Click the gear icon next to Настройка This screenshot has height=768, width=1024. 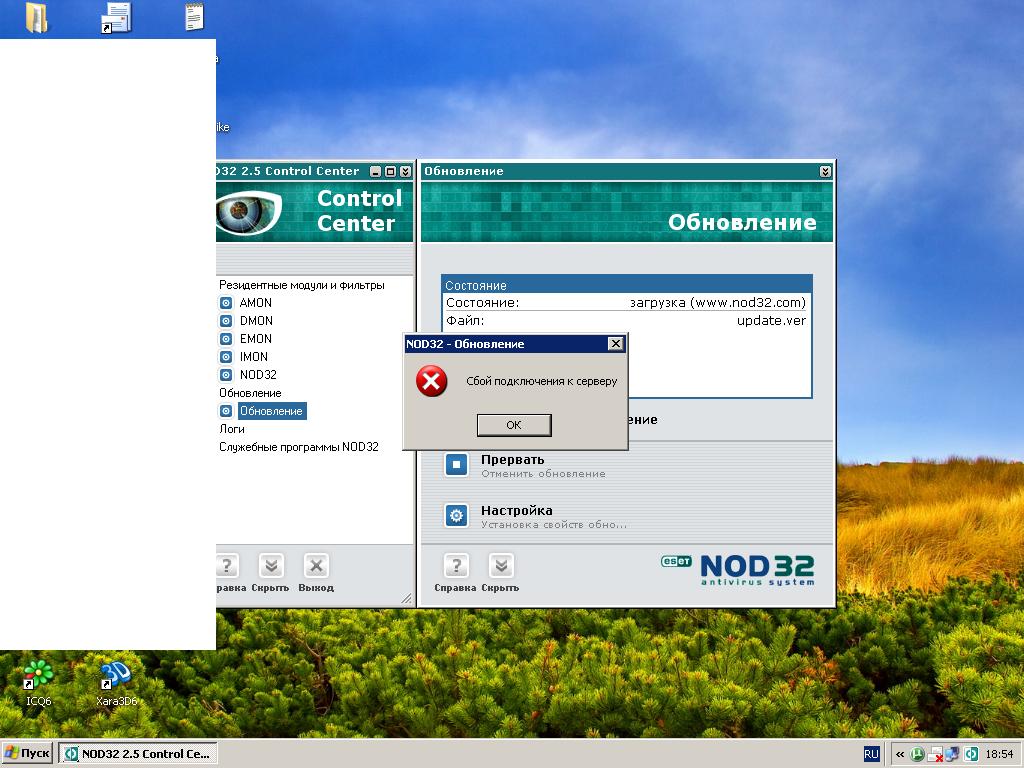tap(456, 515)
